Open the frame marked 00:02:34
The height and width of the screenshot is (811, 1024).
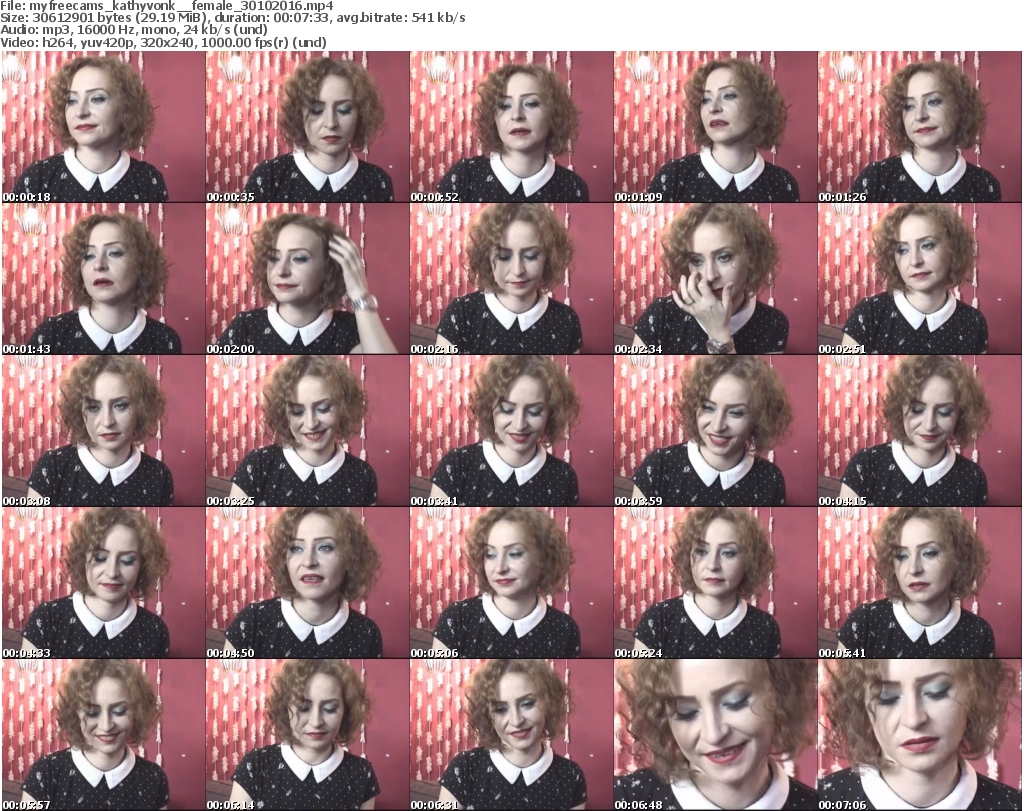click(x=715, y=279)
